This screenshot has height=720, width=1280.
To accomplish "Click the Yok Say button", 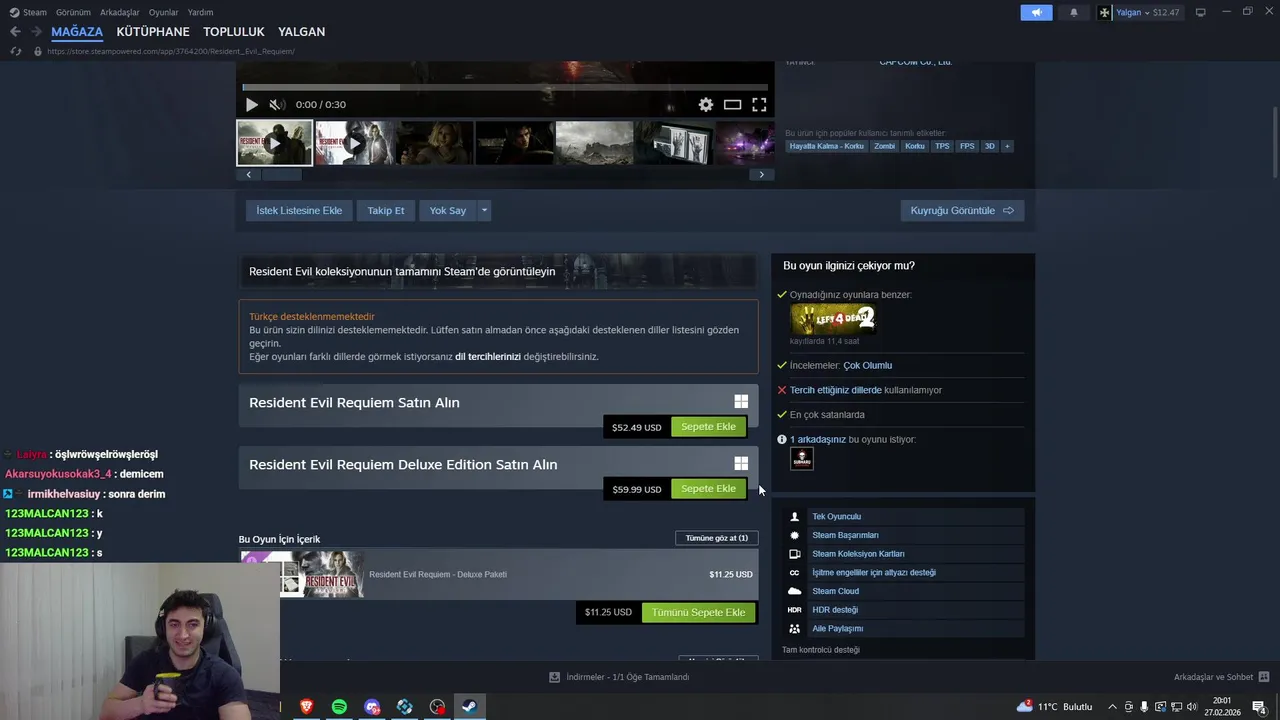I will (448, 210).
